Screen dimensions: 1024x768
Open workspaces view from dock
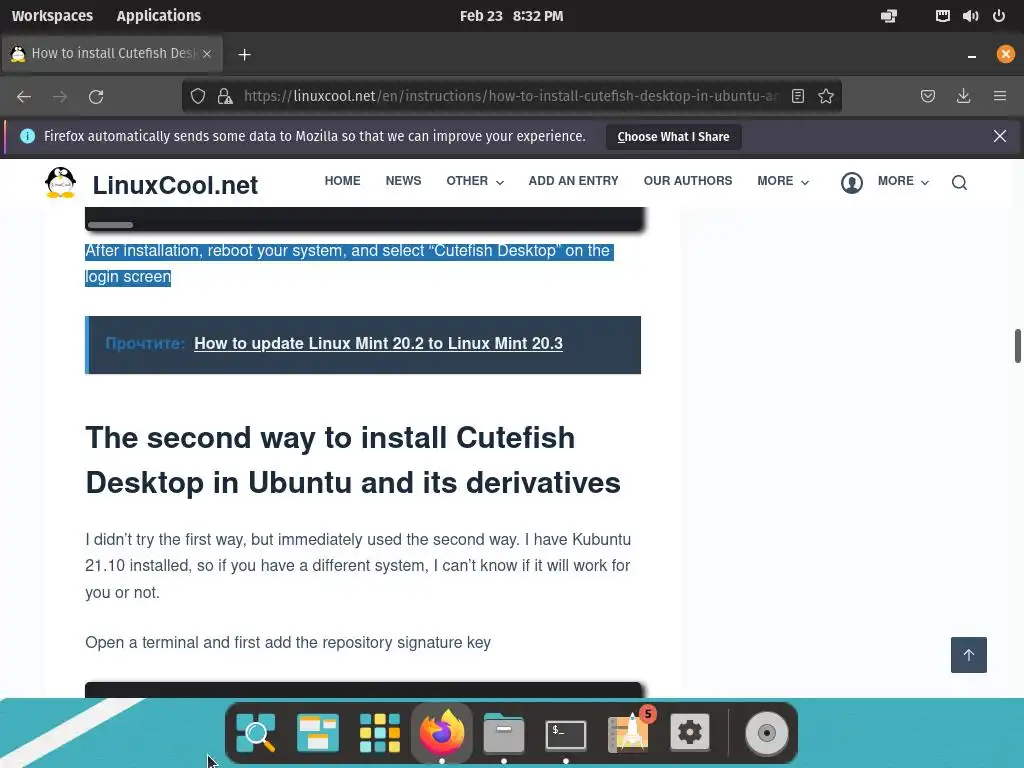(317, 733)
